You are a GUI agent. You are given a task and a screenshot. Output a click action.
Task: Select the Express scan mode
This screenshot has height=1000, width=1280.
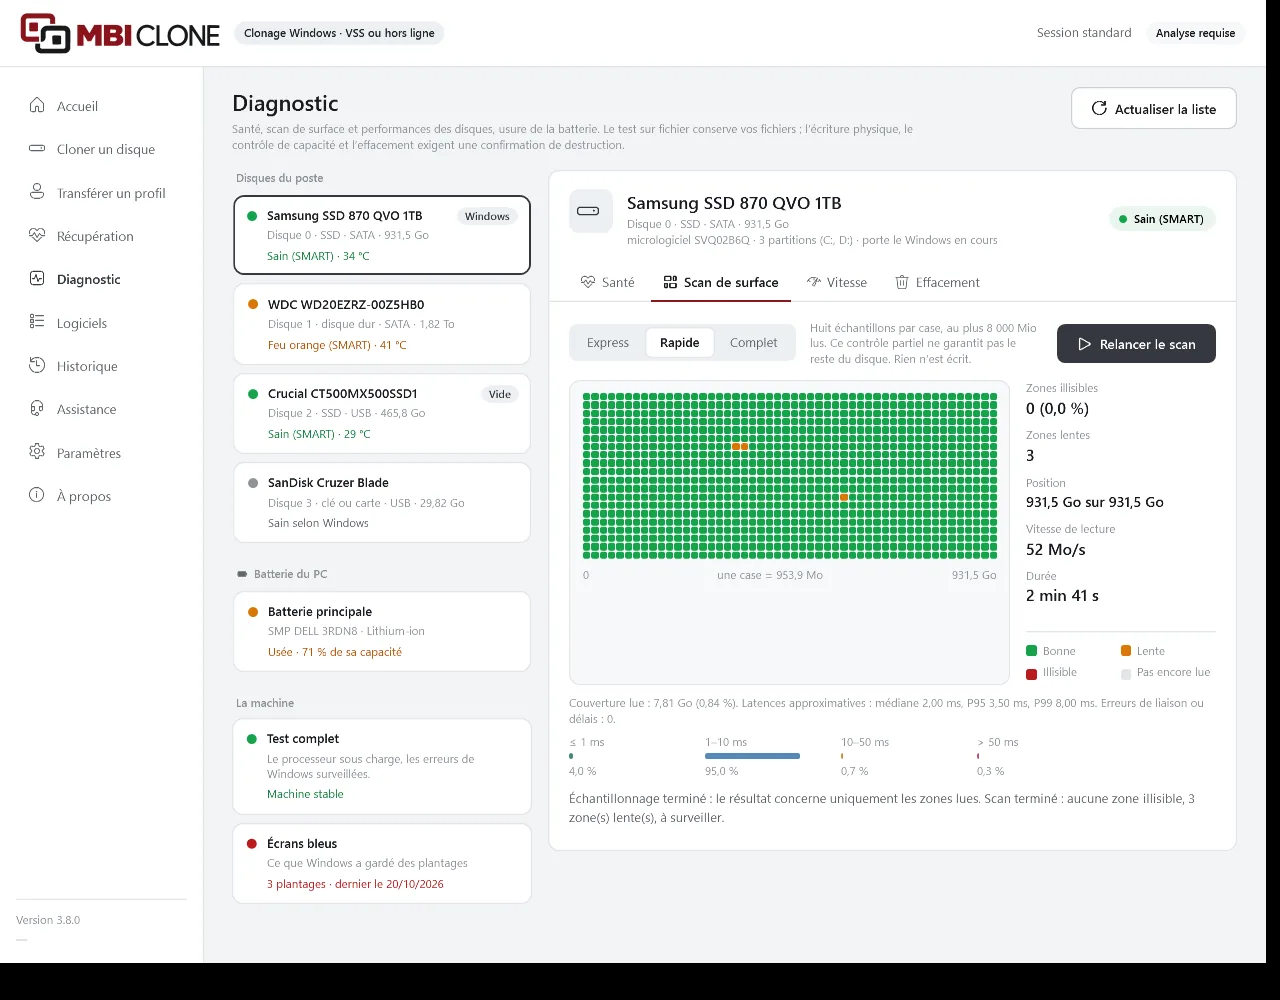pos(608,343)
